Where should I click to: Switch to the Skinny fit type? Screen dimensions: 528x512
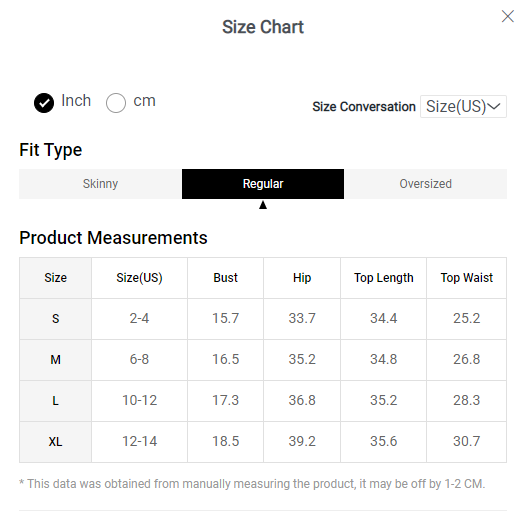(100, 184)
